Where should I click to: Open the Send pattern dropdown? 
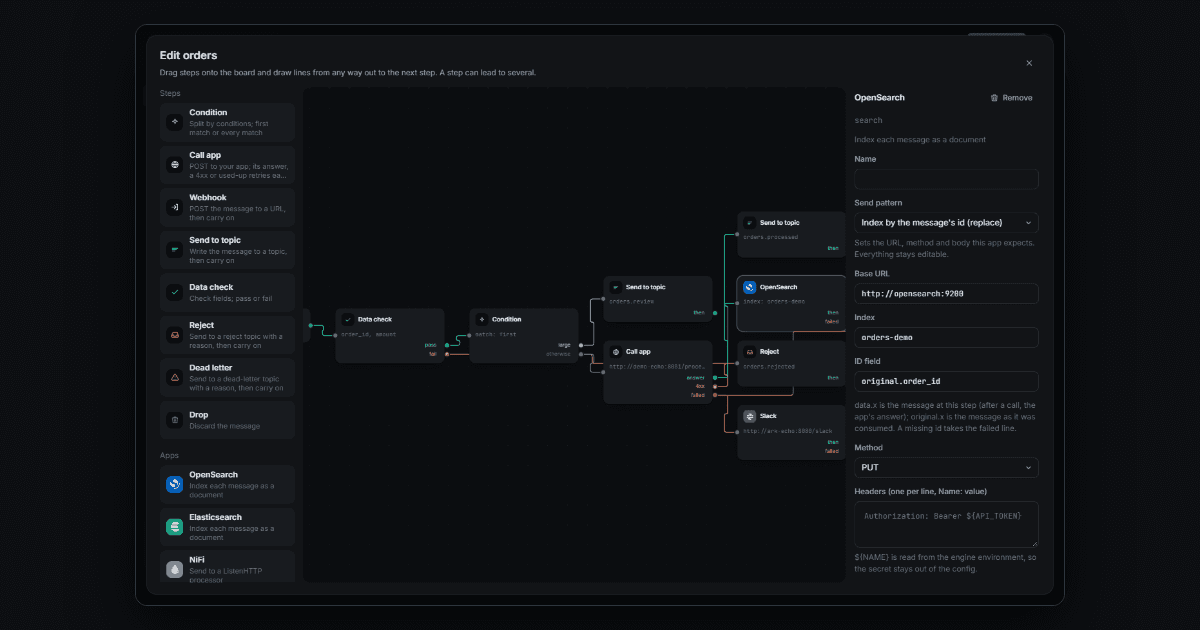coord(946,223)
